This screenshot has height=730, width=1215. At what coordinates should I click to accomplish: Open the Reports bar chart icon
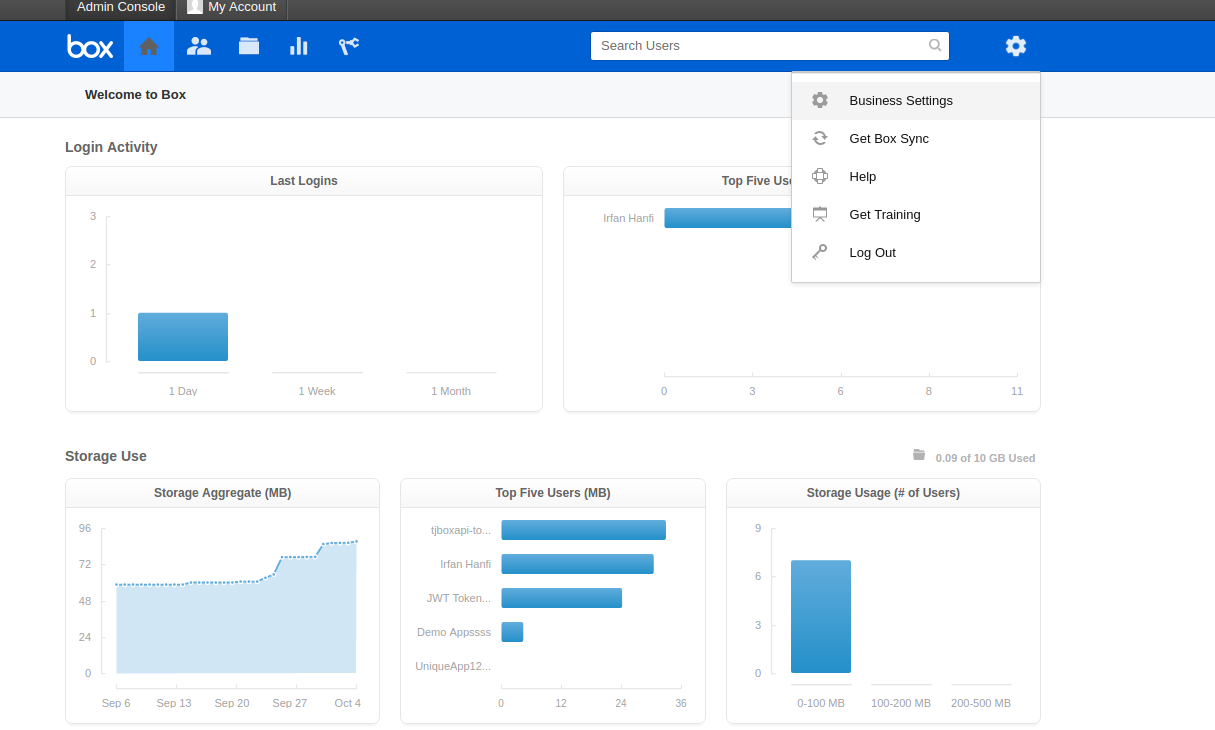point(298,46)
